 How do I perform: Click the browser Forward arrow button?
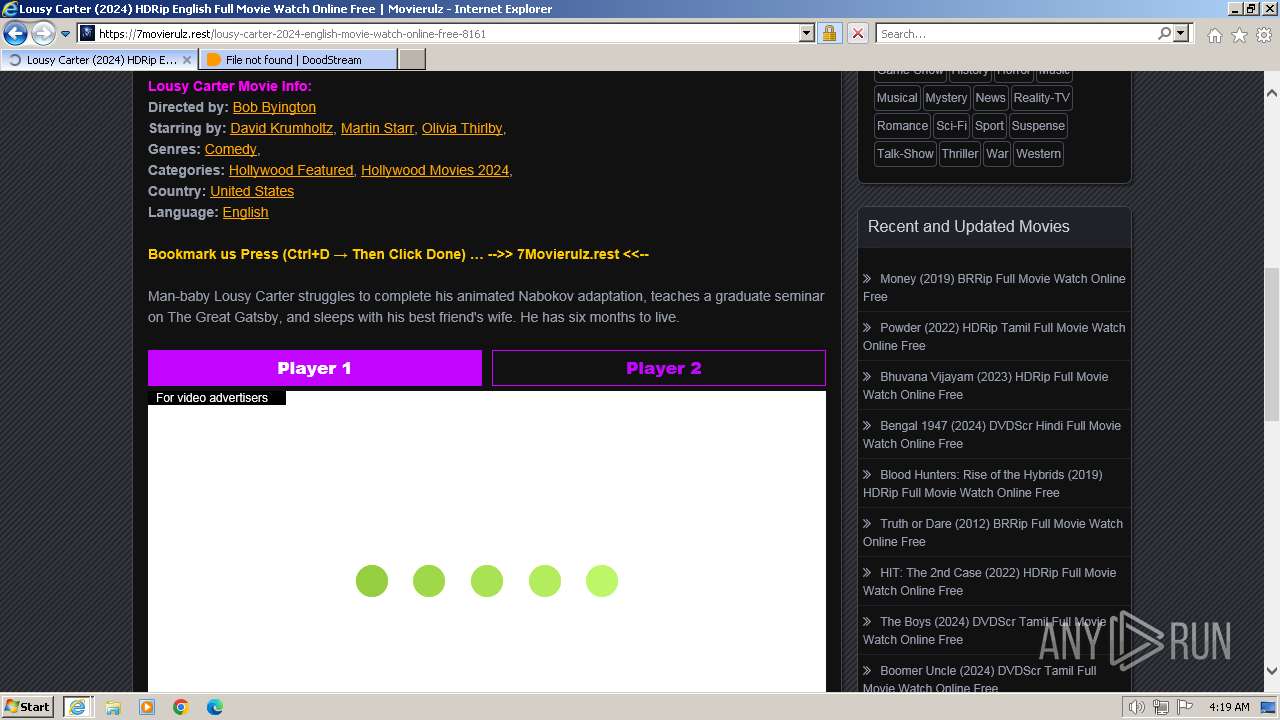(x=42, y=34)
